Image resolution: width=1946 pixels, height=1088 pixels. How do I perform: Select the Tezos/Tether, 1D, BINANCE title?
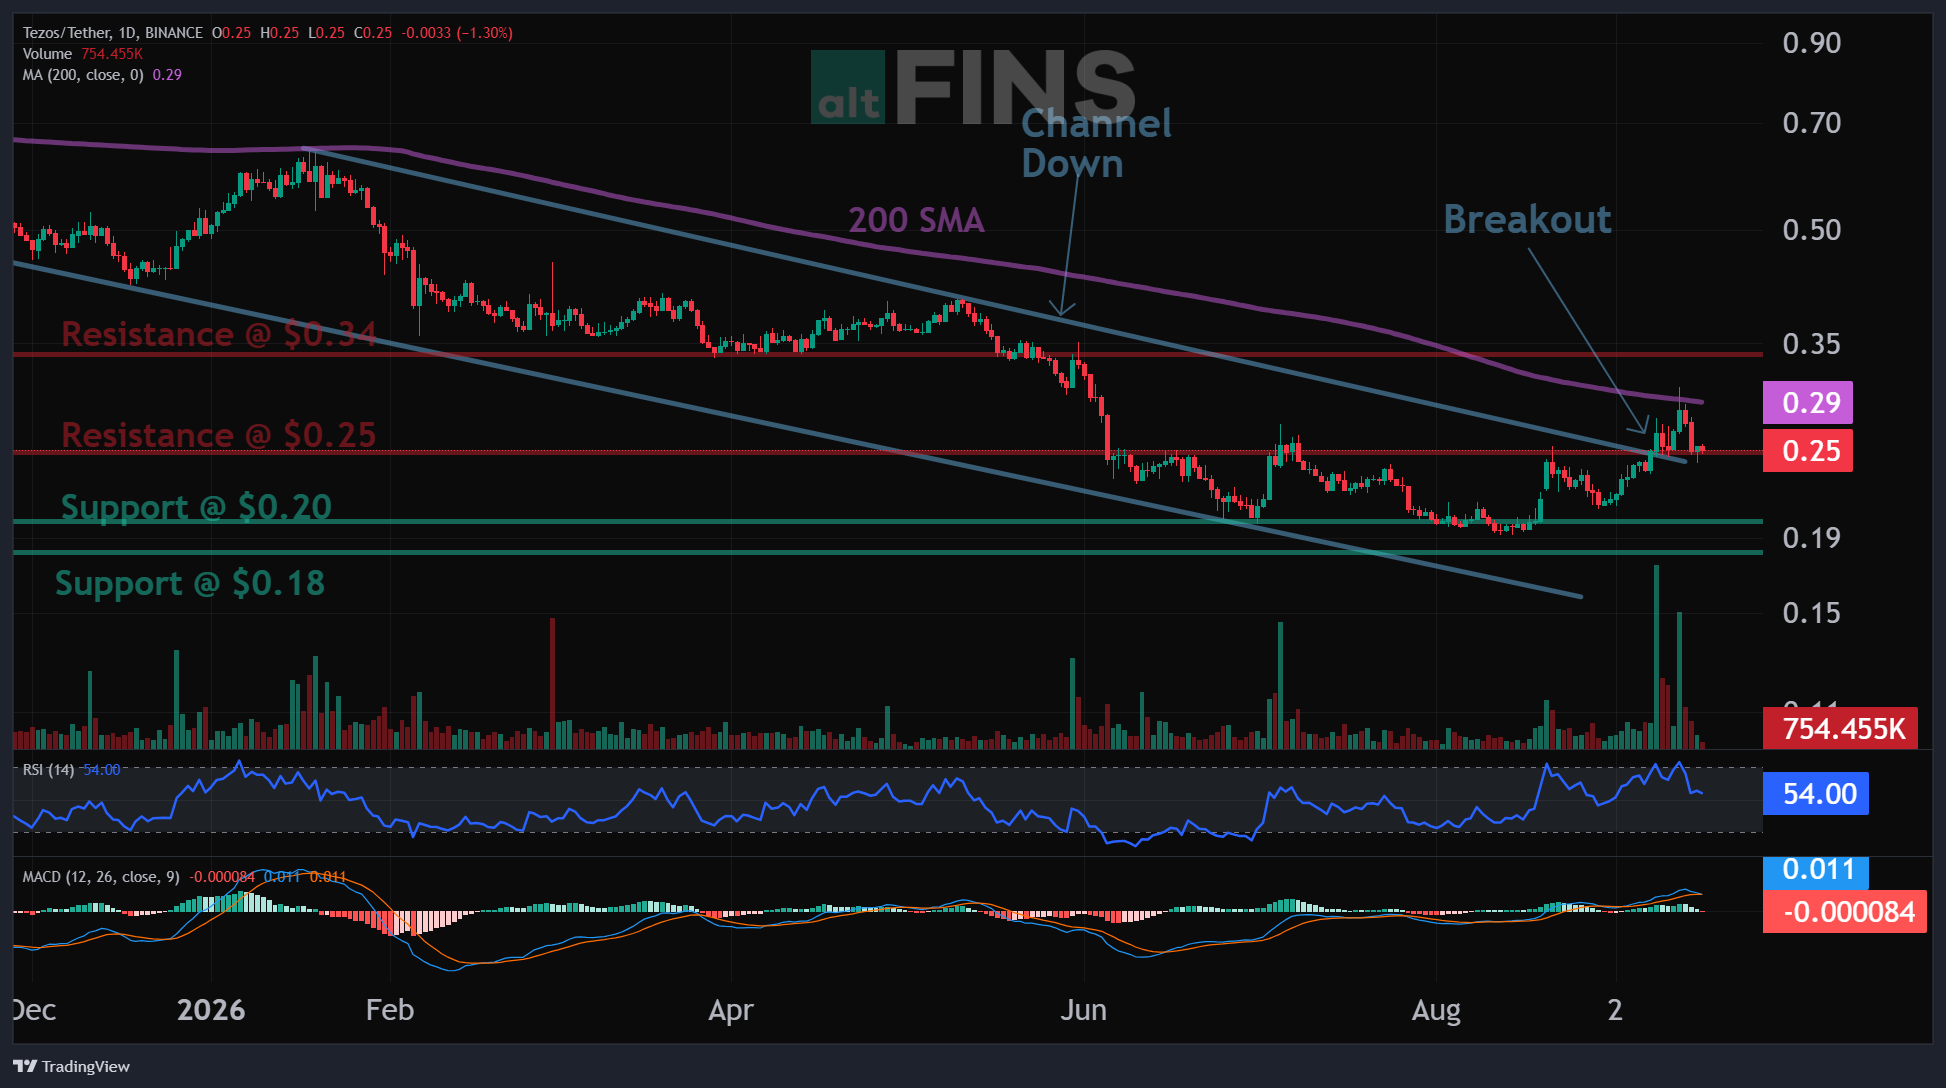pyautogui.click(x=113, y=33)
